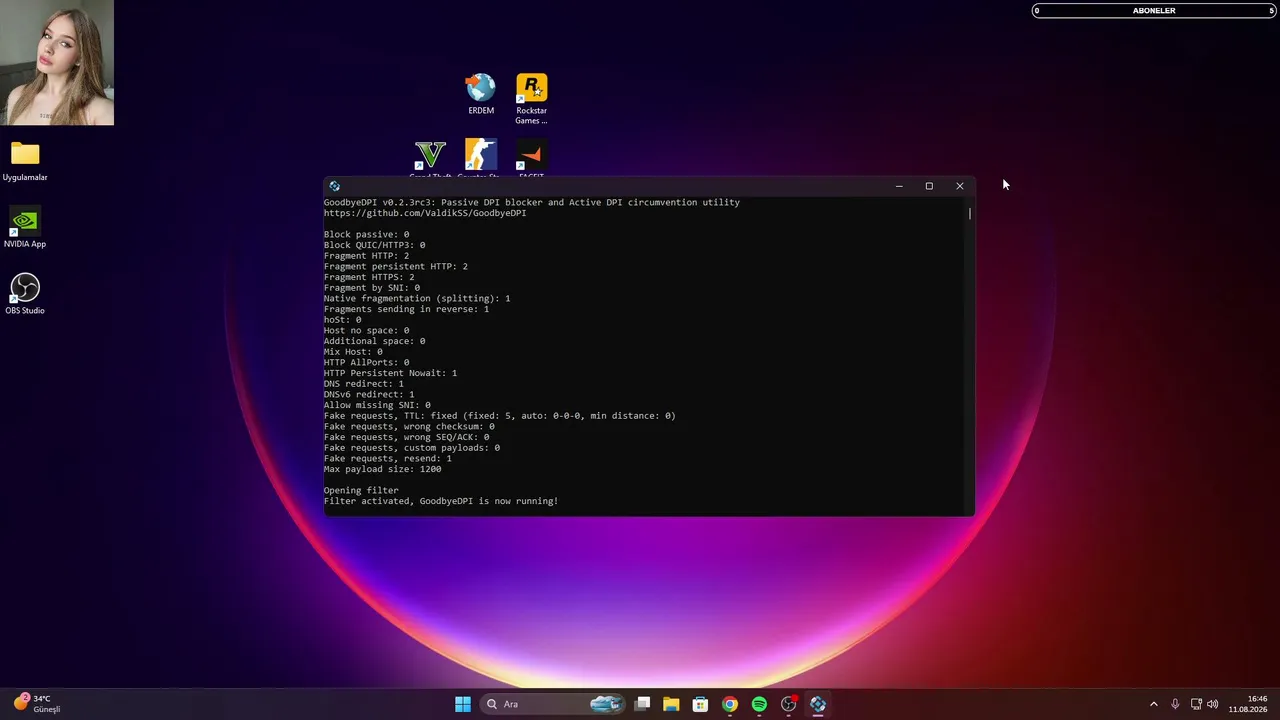The width and height of the screenshot is (1280, 720).
Task: Open Task View from the taskbar
Action: [x=643, y=704]
